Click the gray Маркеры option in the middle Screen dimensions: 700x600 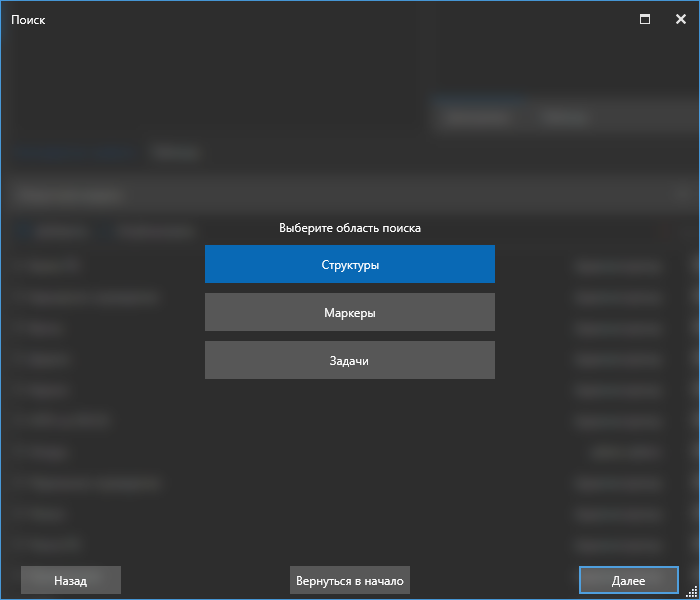click(x=350, y=312)
